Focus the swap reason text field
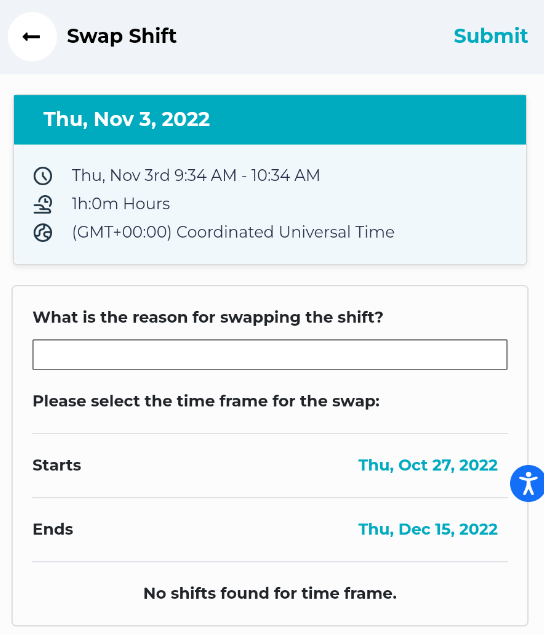The width and height of the screenshot is (544, 634). pyautogui.click(x=270, y=355)
